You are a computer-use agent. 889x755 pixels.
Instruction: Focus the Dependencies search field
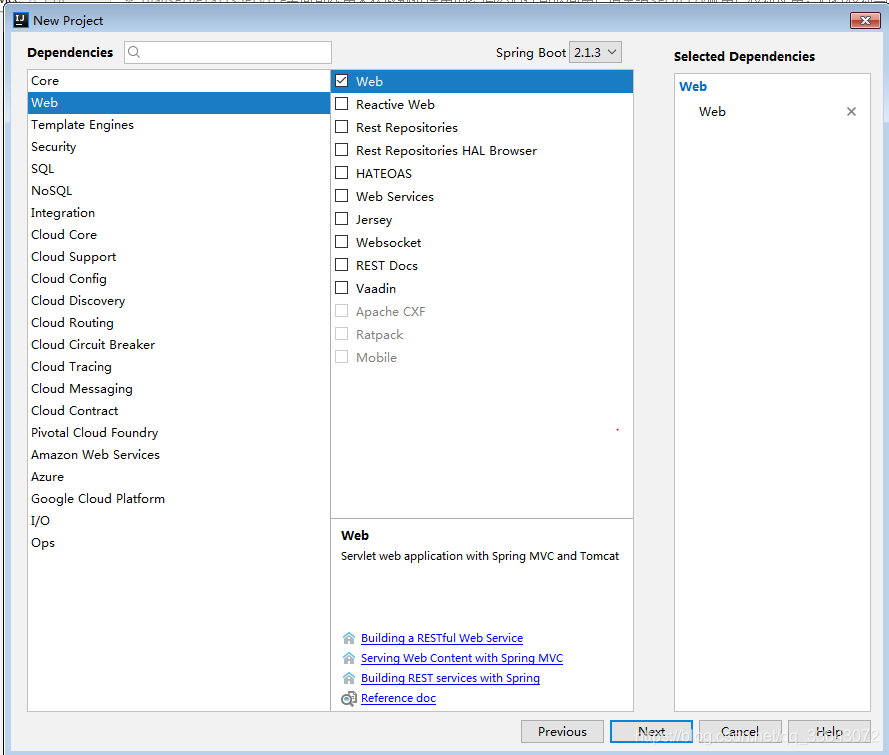click(228, 52)
